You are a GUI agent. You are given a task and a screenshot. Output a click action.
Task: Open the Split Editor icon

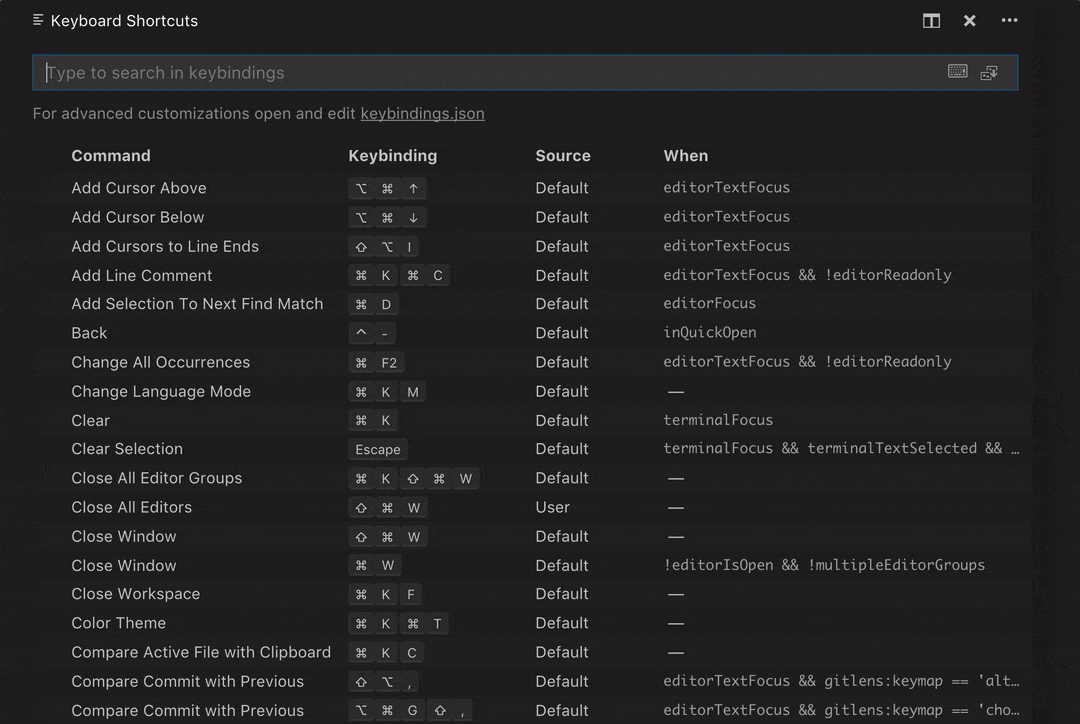tap(931, 20)
